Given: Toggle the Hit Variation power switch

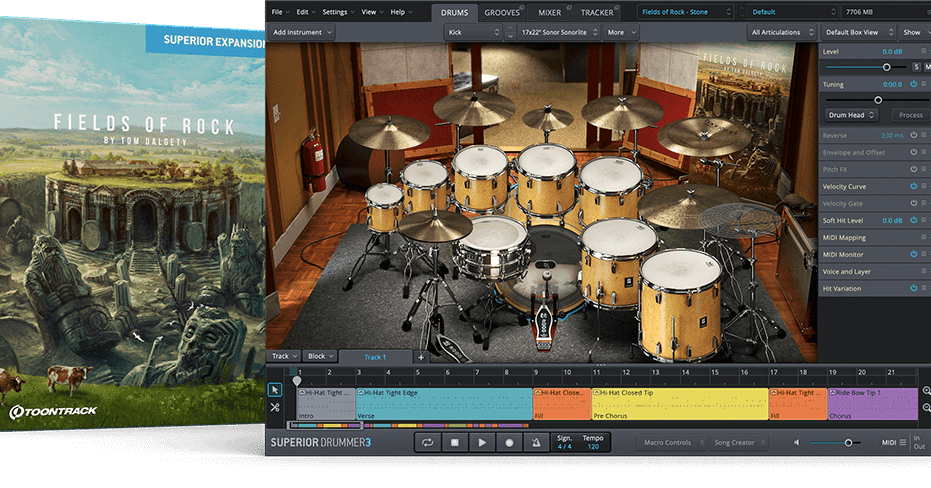Looking at the screenshot, I should click(914, 288).
